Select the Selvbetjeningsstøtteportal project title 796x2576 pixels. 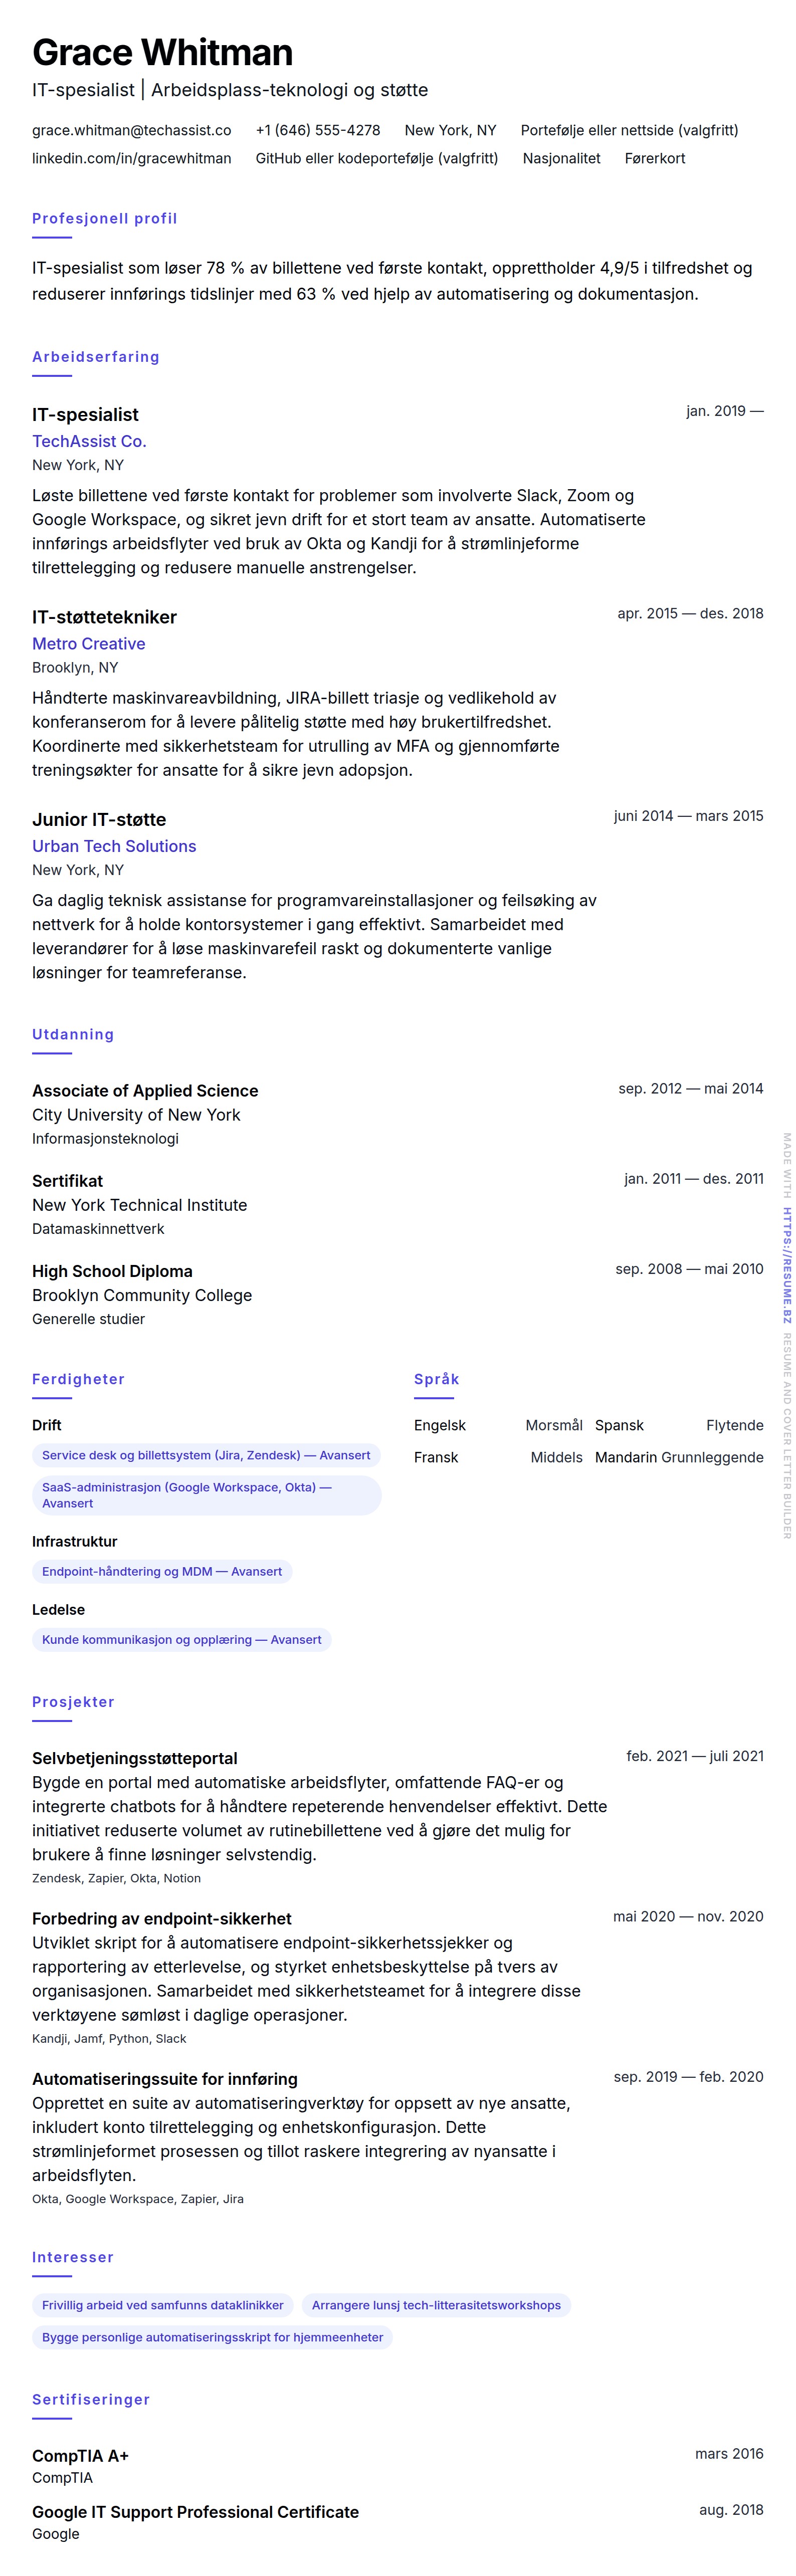point(134,1757)
